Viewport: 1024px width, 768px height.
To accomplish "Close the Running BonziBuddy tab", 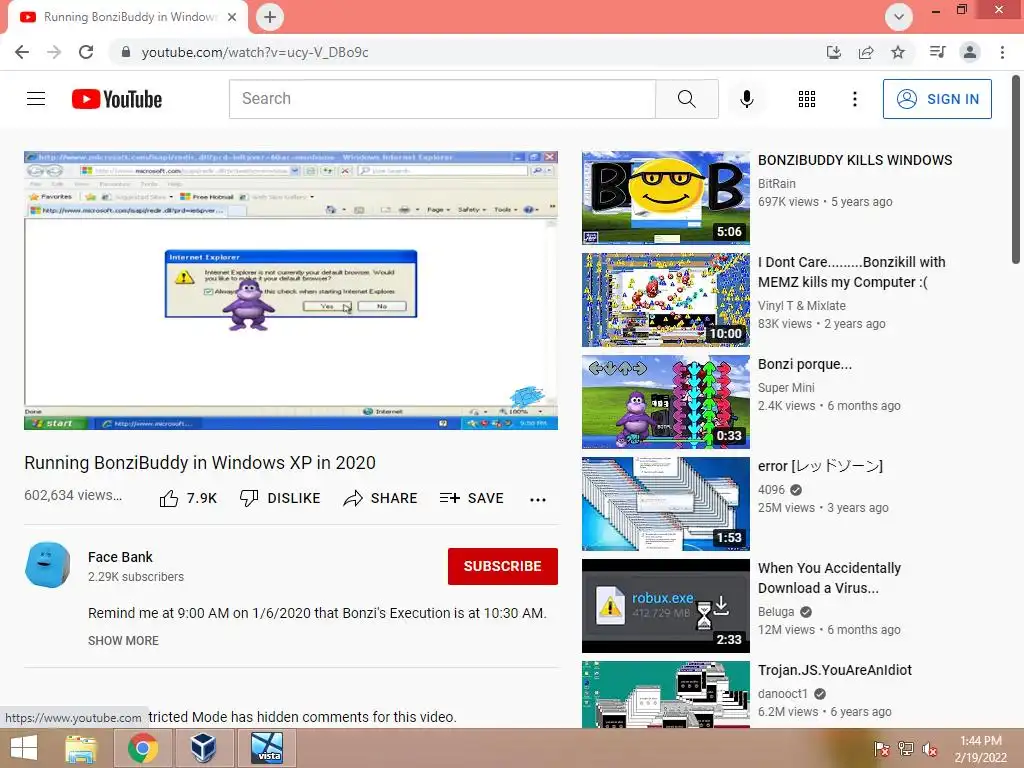I will click(232, 17).
